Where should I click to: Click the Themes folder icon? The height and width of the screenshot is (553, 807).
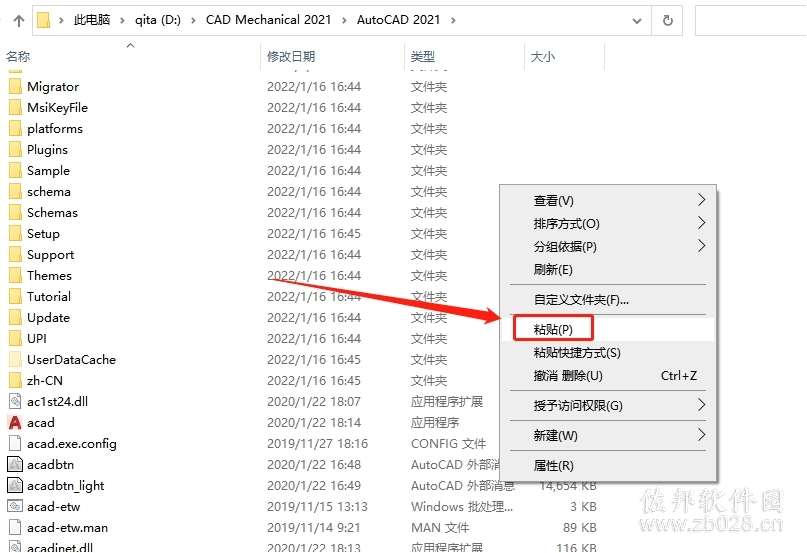tap(15, 275)
